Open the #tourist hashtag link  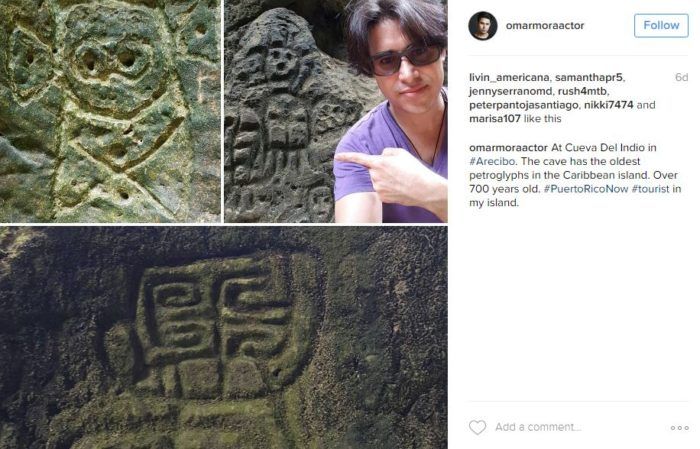click(x=650, y=189)
